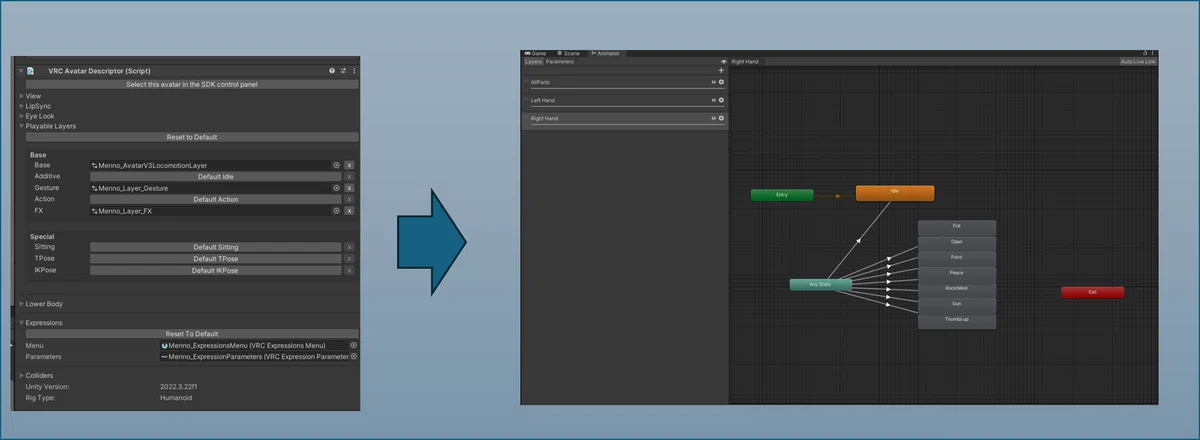Clear the Additive layer with X
The height and width of the screenshot is (440, 1200).
pos(349,176)
